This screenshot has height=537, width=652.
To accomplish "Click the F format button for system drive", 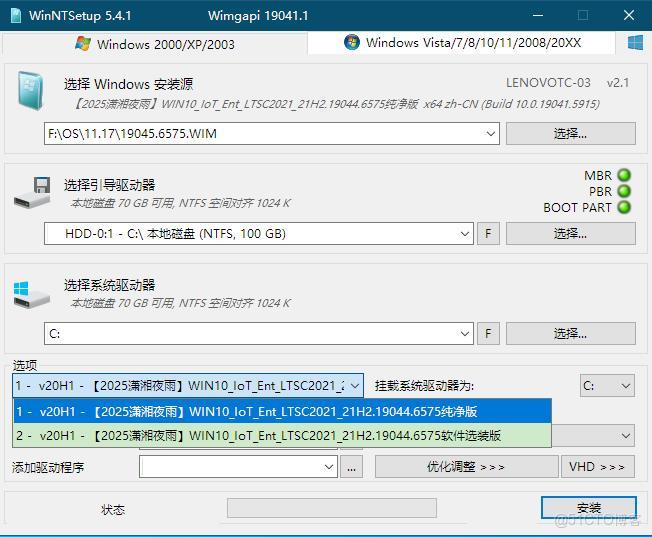I will click(488, 333).
